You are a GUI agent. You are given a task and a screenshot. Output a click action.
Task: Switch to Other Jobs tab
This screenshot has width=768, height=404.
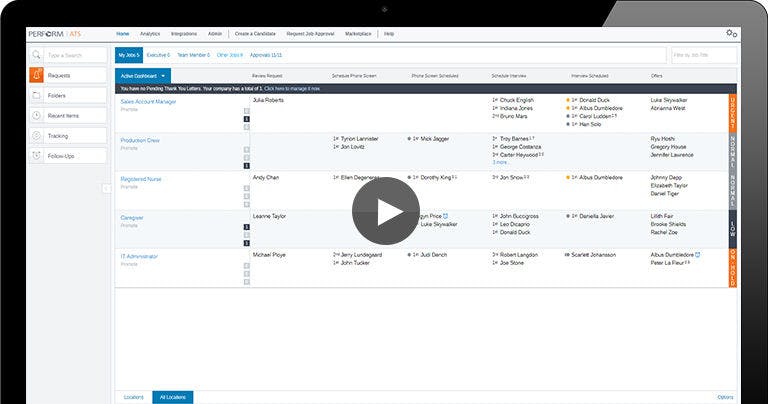230,55
